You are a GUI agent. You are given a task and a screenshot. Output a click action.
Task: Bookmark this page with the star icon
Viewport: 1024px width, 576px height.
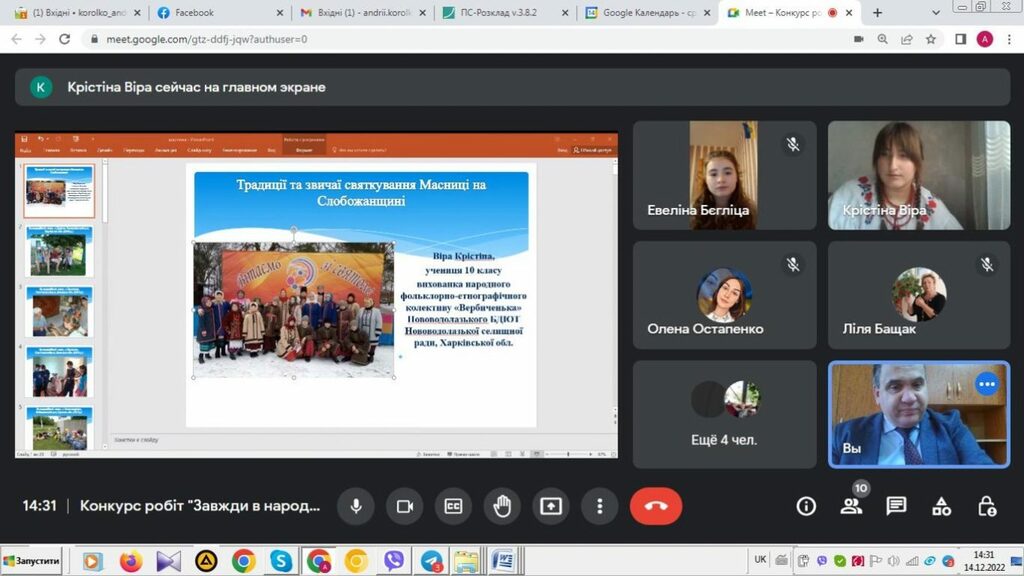tap(931, 39)
